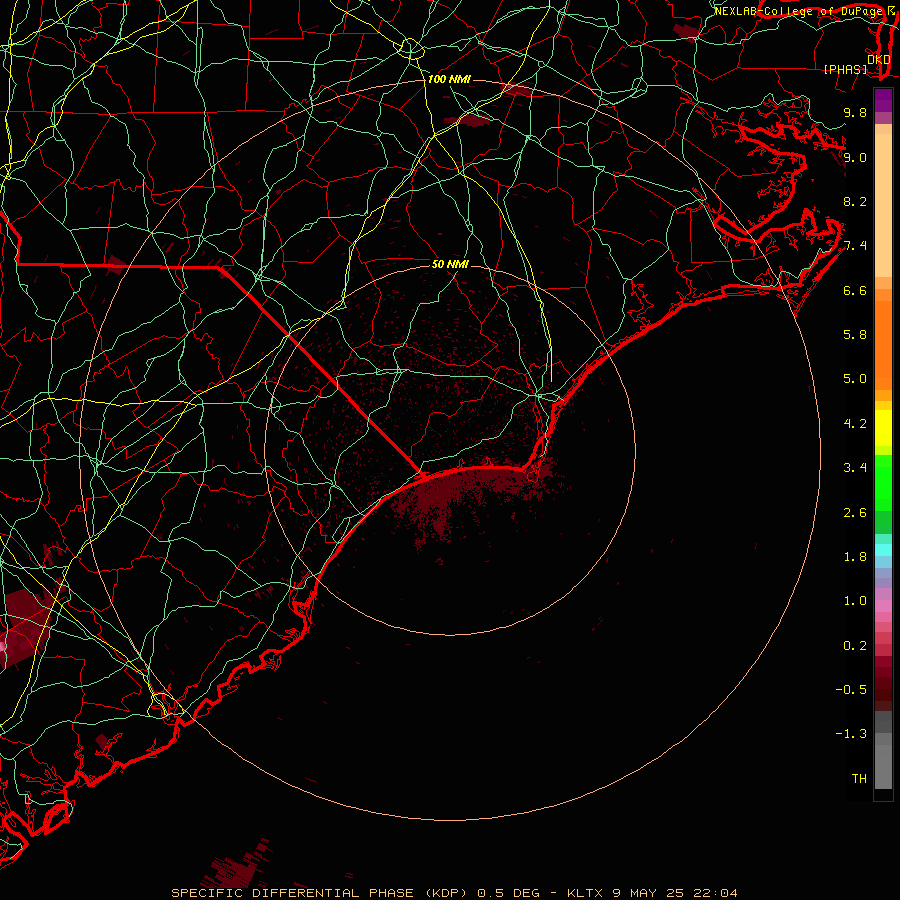Click the 50 NMI range ring label
900x900 pixels.
450,265
